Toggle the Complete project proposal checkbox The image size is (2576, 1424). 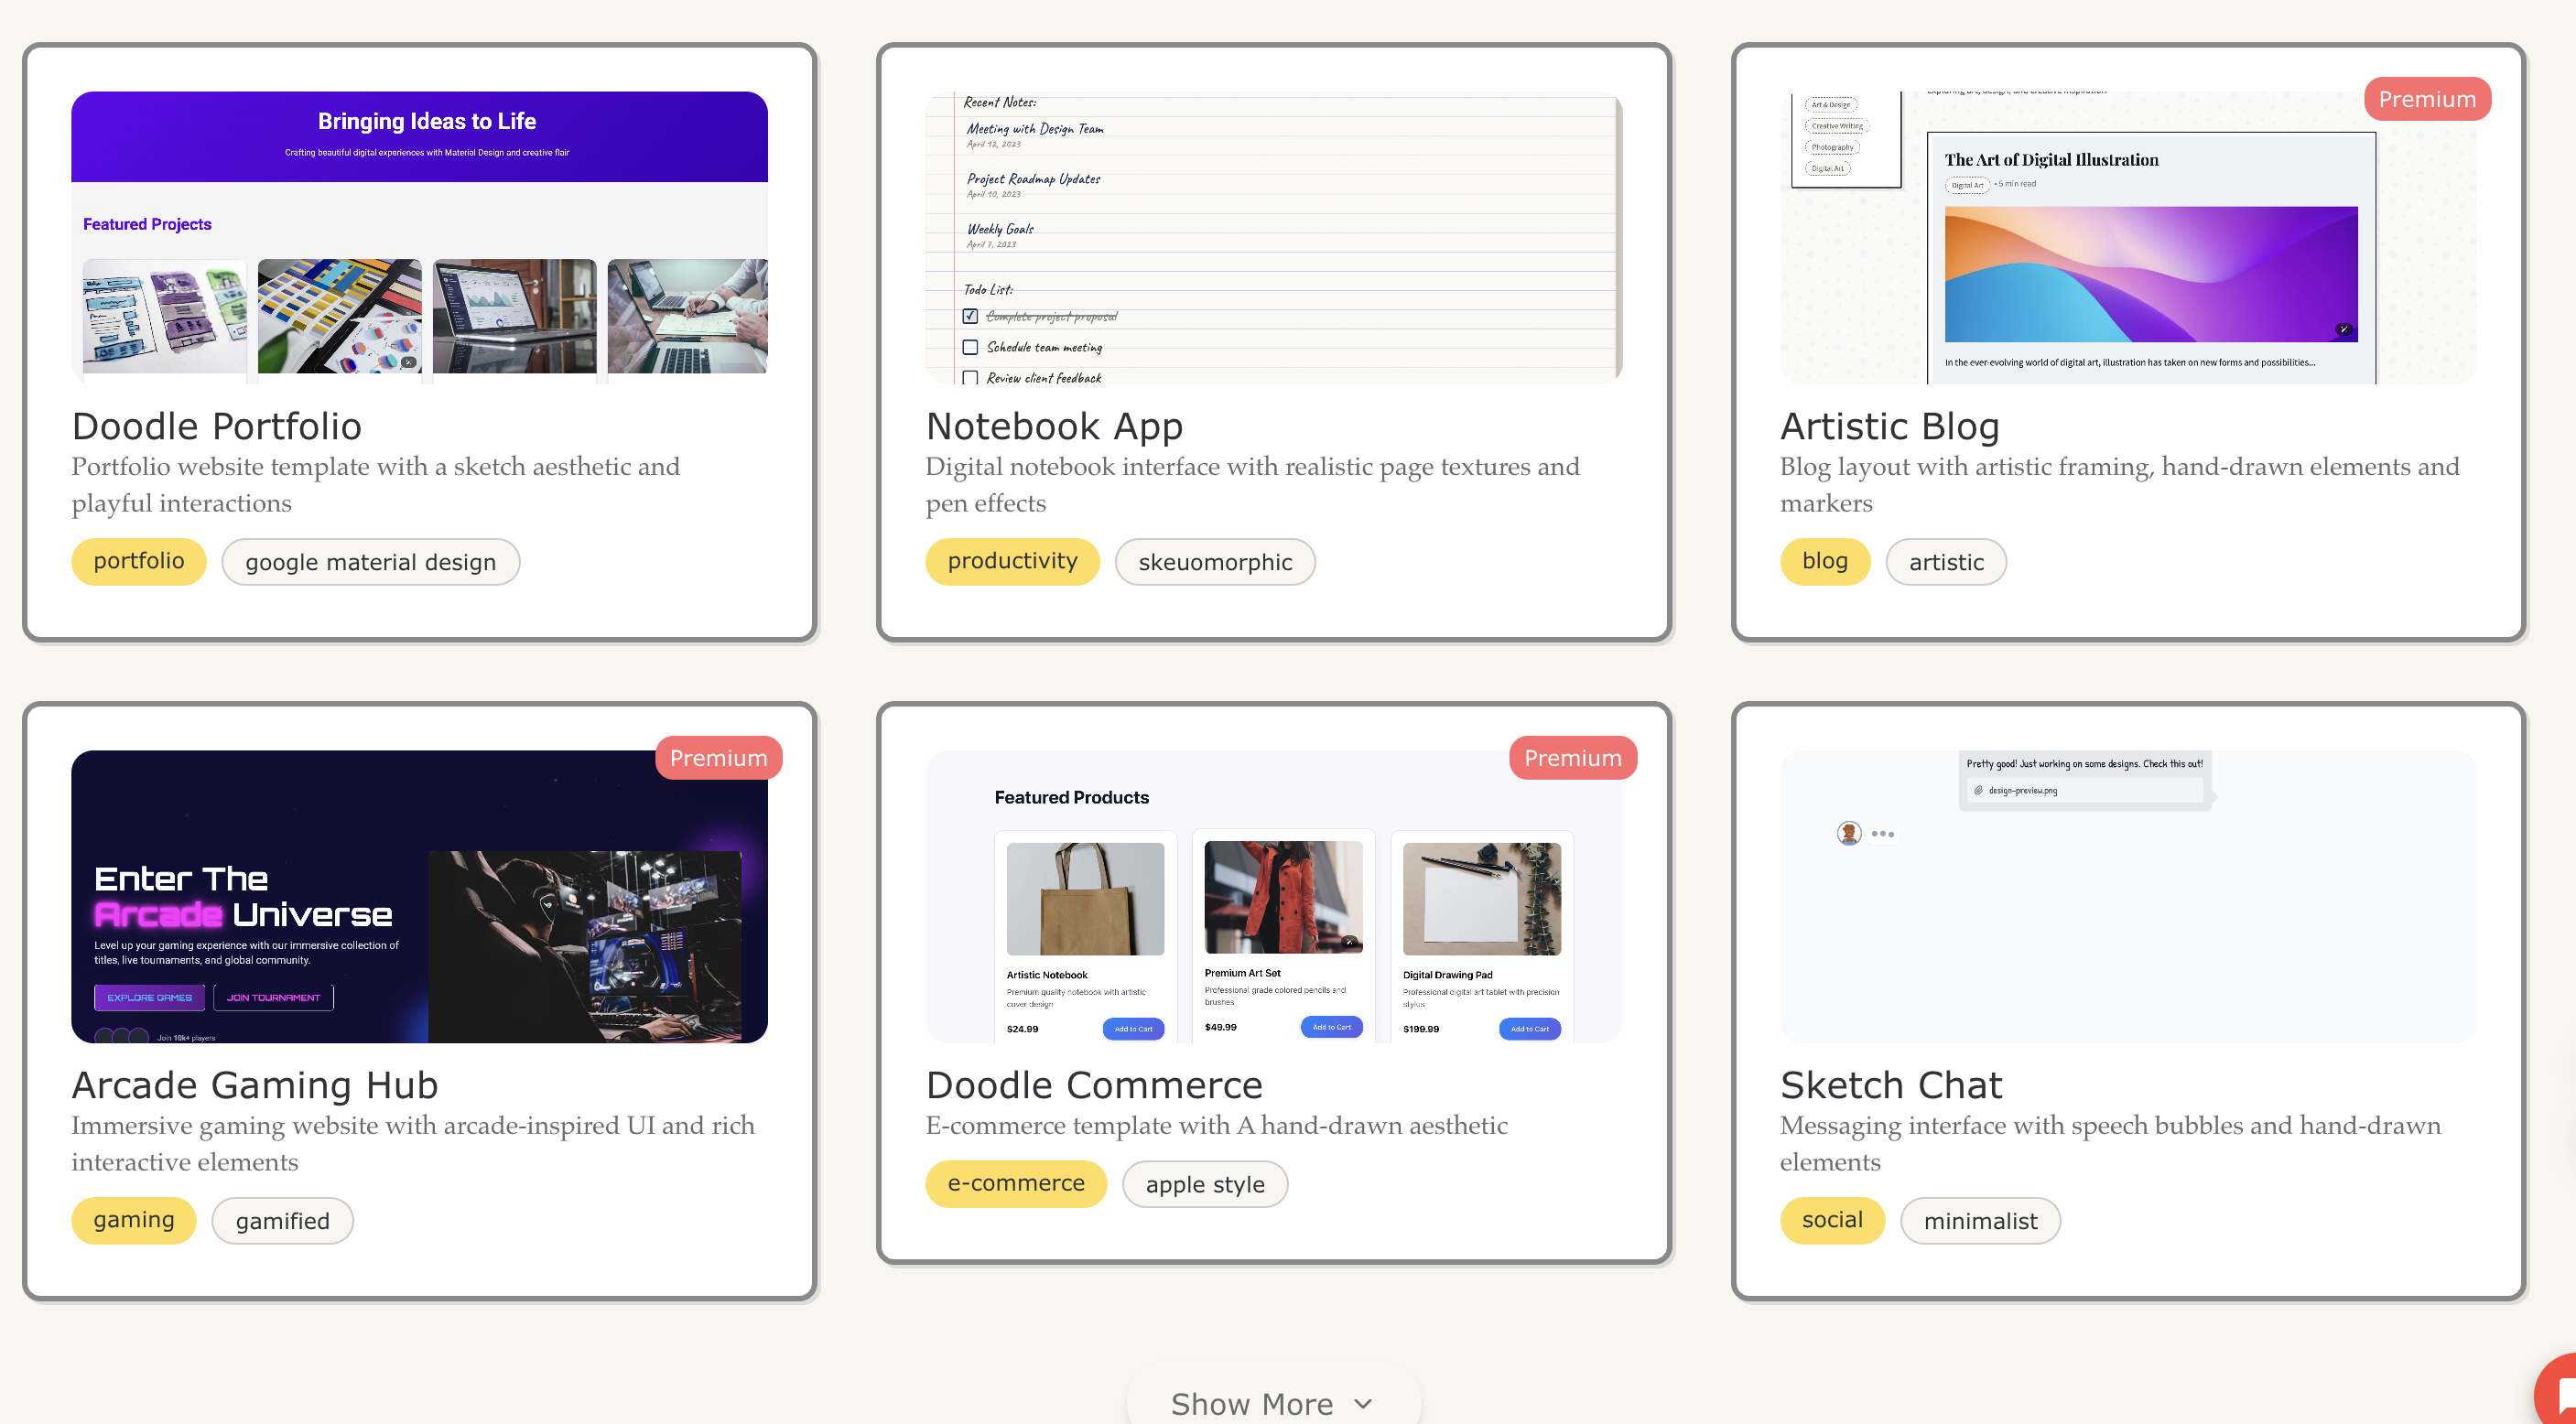(970, 316)
